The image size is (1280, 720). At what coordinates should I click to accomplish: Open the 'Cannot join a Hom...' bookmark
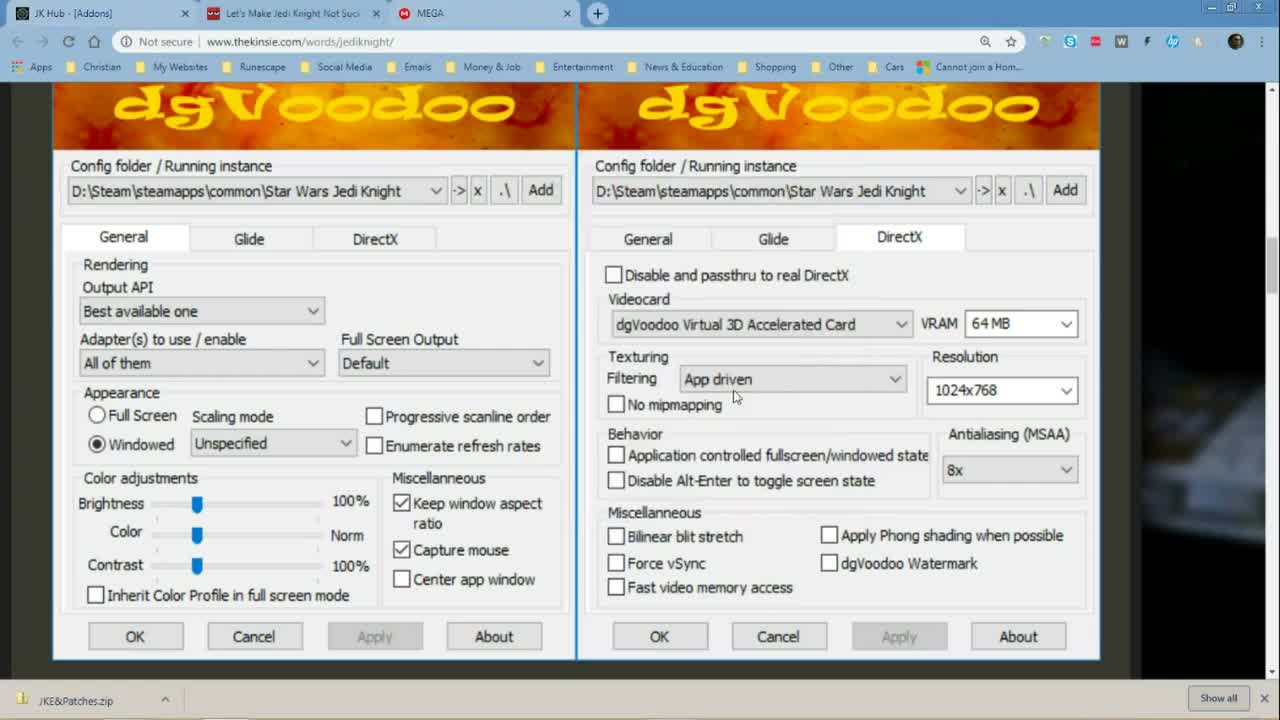970,67
